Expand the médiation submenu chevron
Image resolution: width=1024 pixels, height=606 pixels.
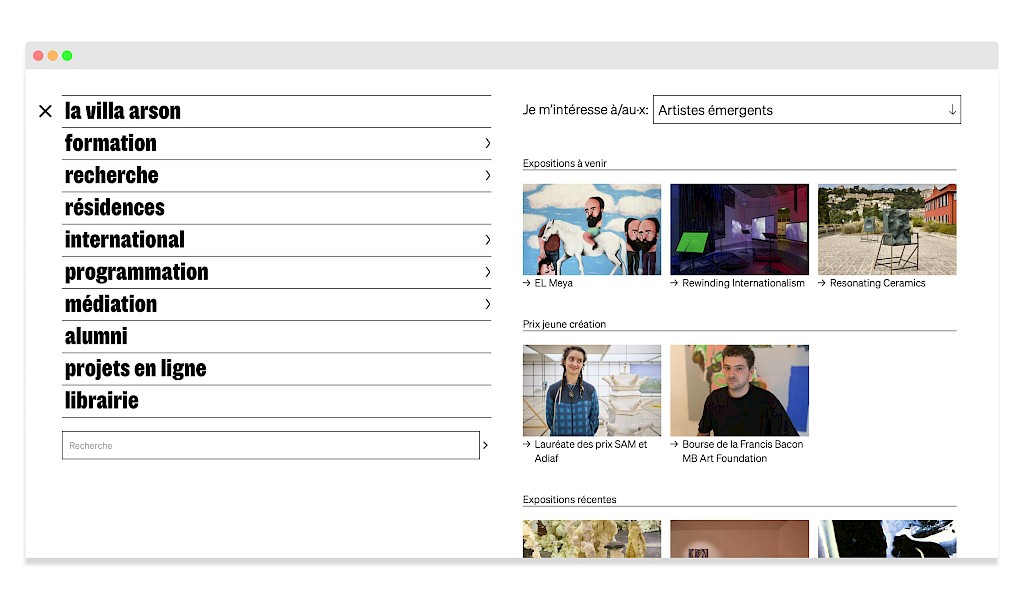pos(487,304)
